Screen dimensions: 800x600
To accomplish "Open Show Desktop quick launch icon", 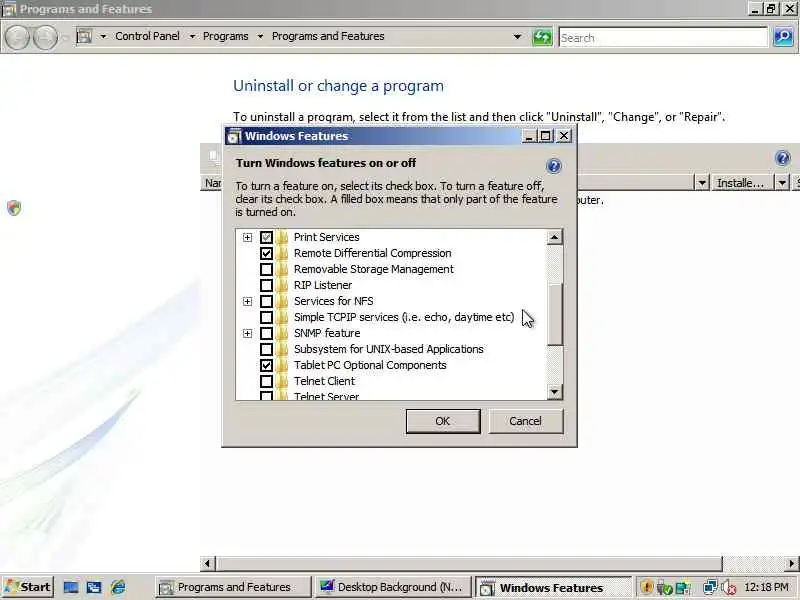I will [71, 587].
